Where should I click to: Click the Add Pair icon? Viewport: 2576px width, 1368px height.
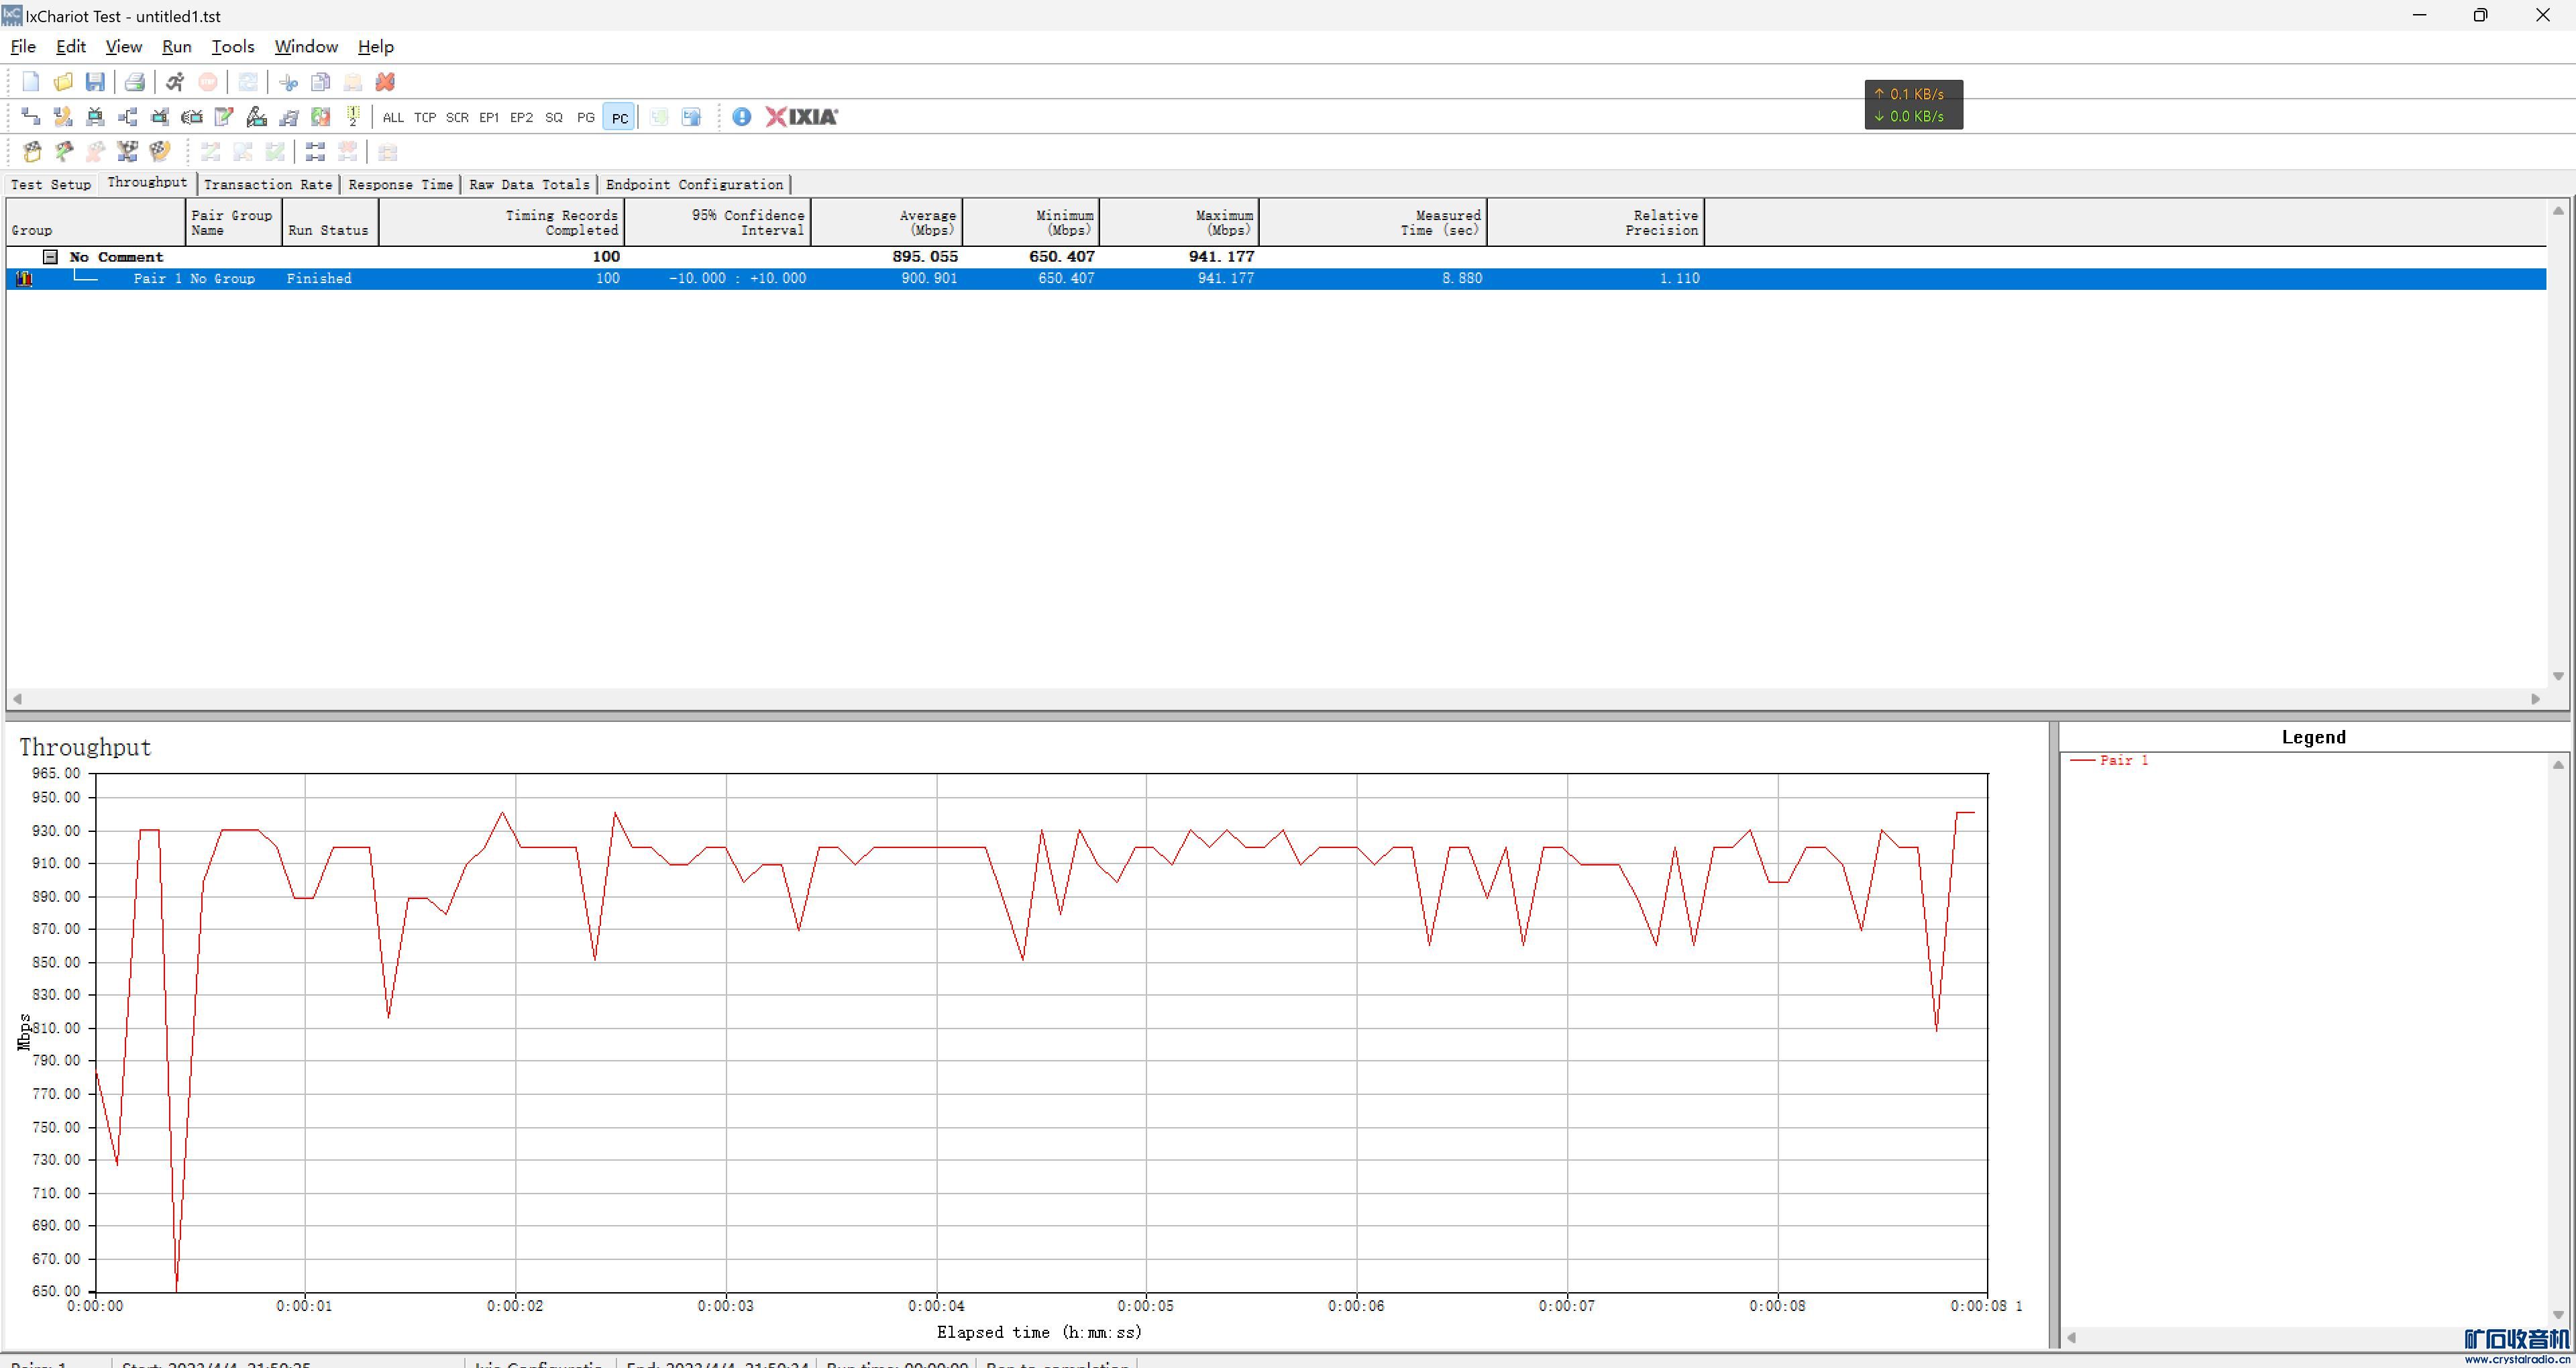click(30, 117)
